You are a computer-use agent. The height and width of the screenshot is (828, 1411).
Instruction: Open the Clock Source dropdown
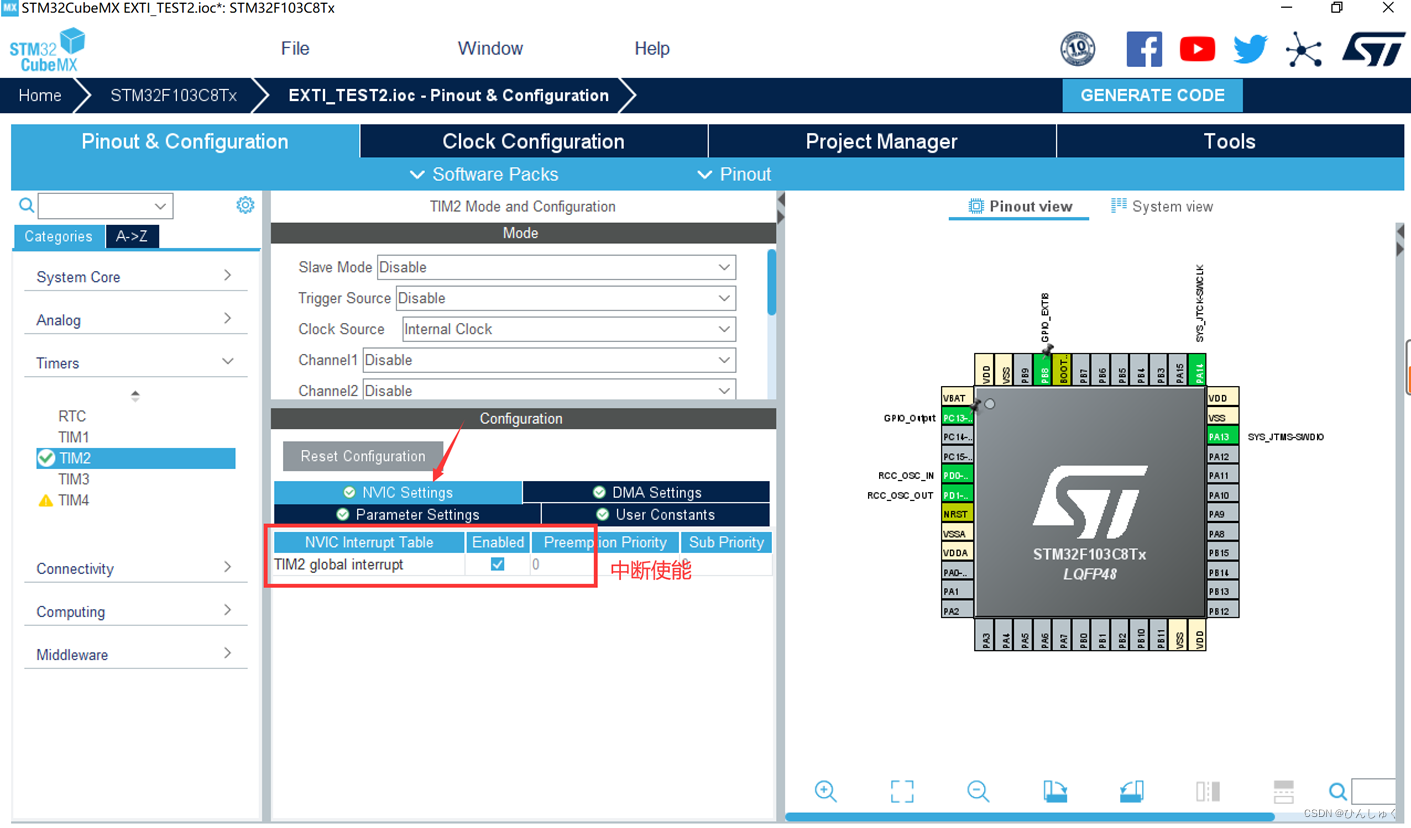569,329
